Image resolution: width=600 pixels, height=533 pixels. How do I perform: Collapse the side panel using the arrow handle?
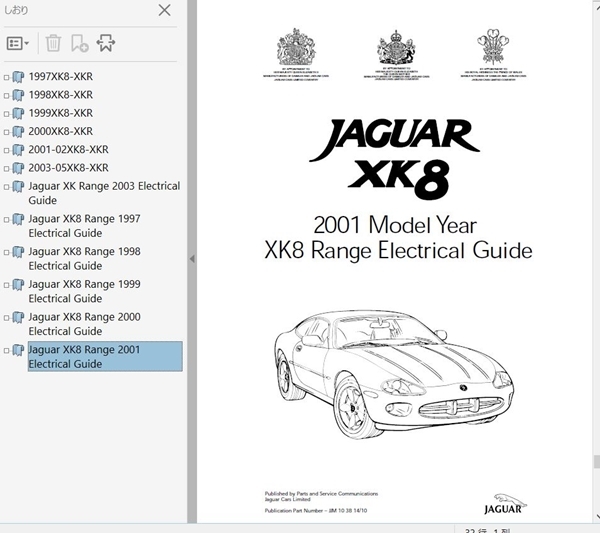(192, 259)
